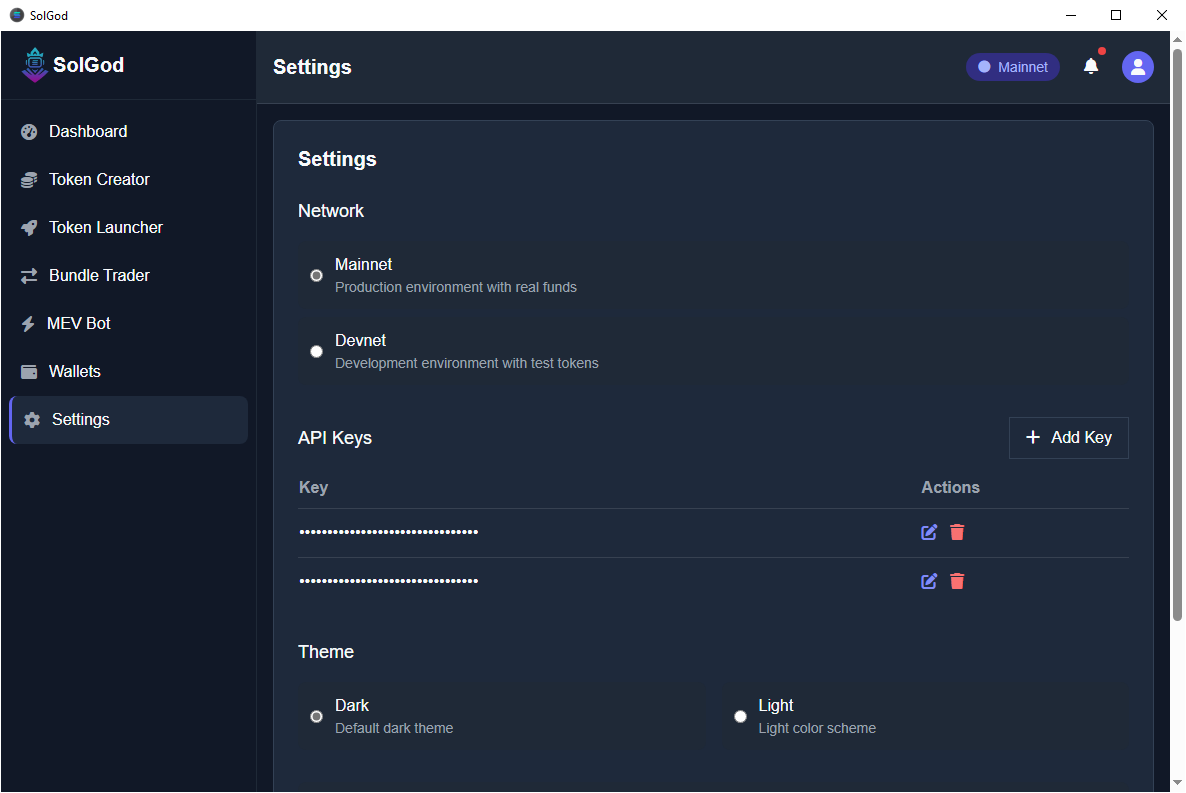
Task: Select the Devnet network radio button
Action: pos(317,351)
